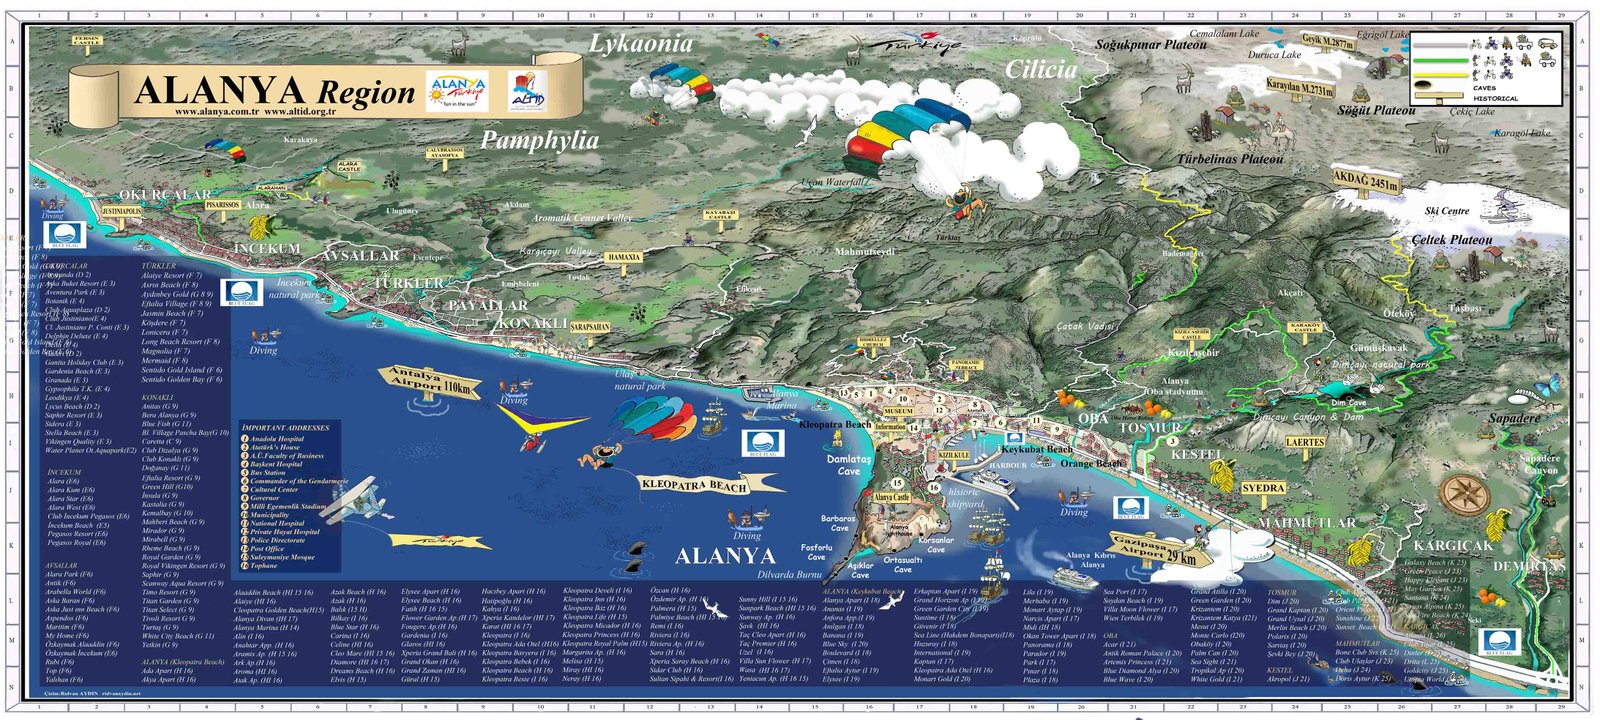The height and width of the screenshot is (720, 1600).
Task: Click the LAERTES historical sign
Action: (x=1305, y=441)
